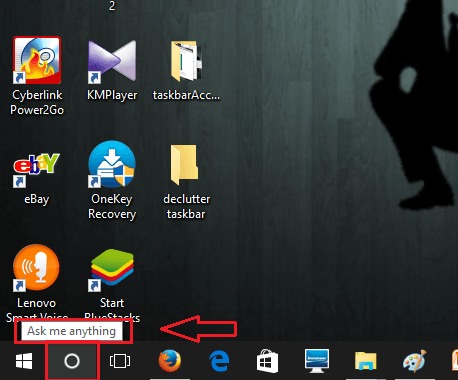Viewport: 458px width, 380px height.
Task: Open the Windows Store taskbar icon
Action: click(x=267, y=361)
